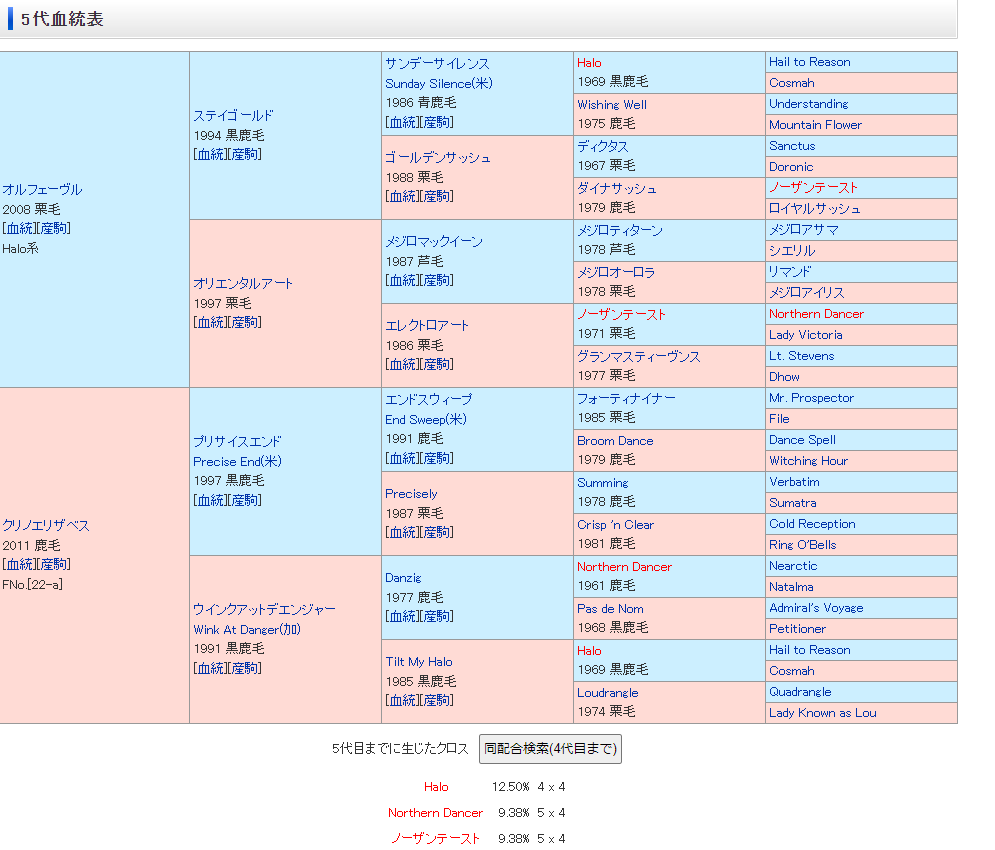995x850 pixels.
Task: Open the オリエンタルアート pedigree entry
Action: [243, 284]
